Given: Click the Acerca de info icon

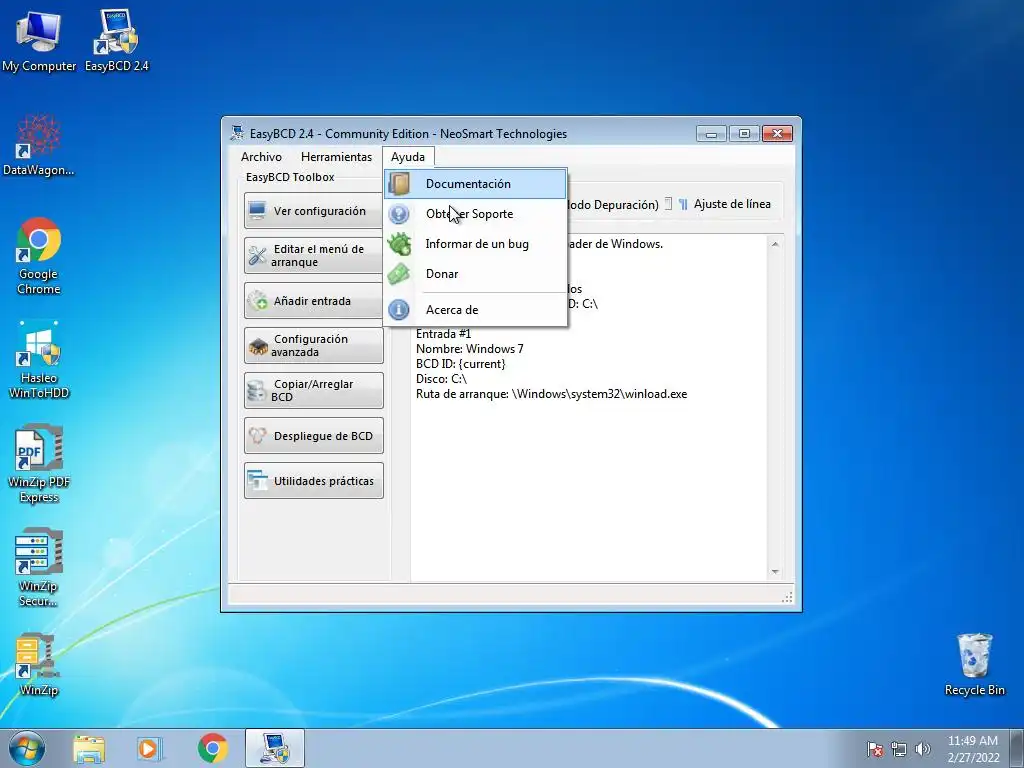Looking at the screenshot, I should tap(399, 310).
